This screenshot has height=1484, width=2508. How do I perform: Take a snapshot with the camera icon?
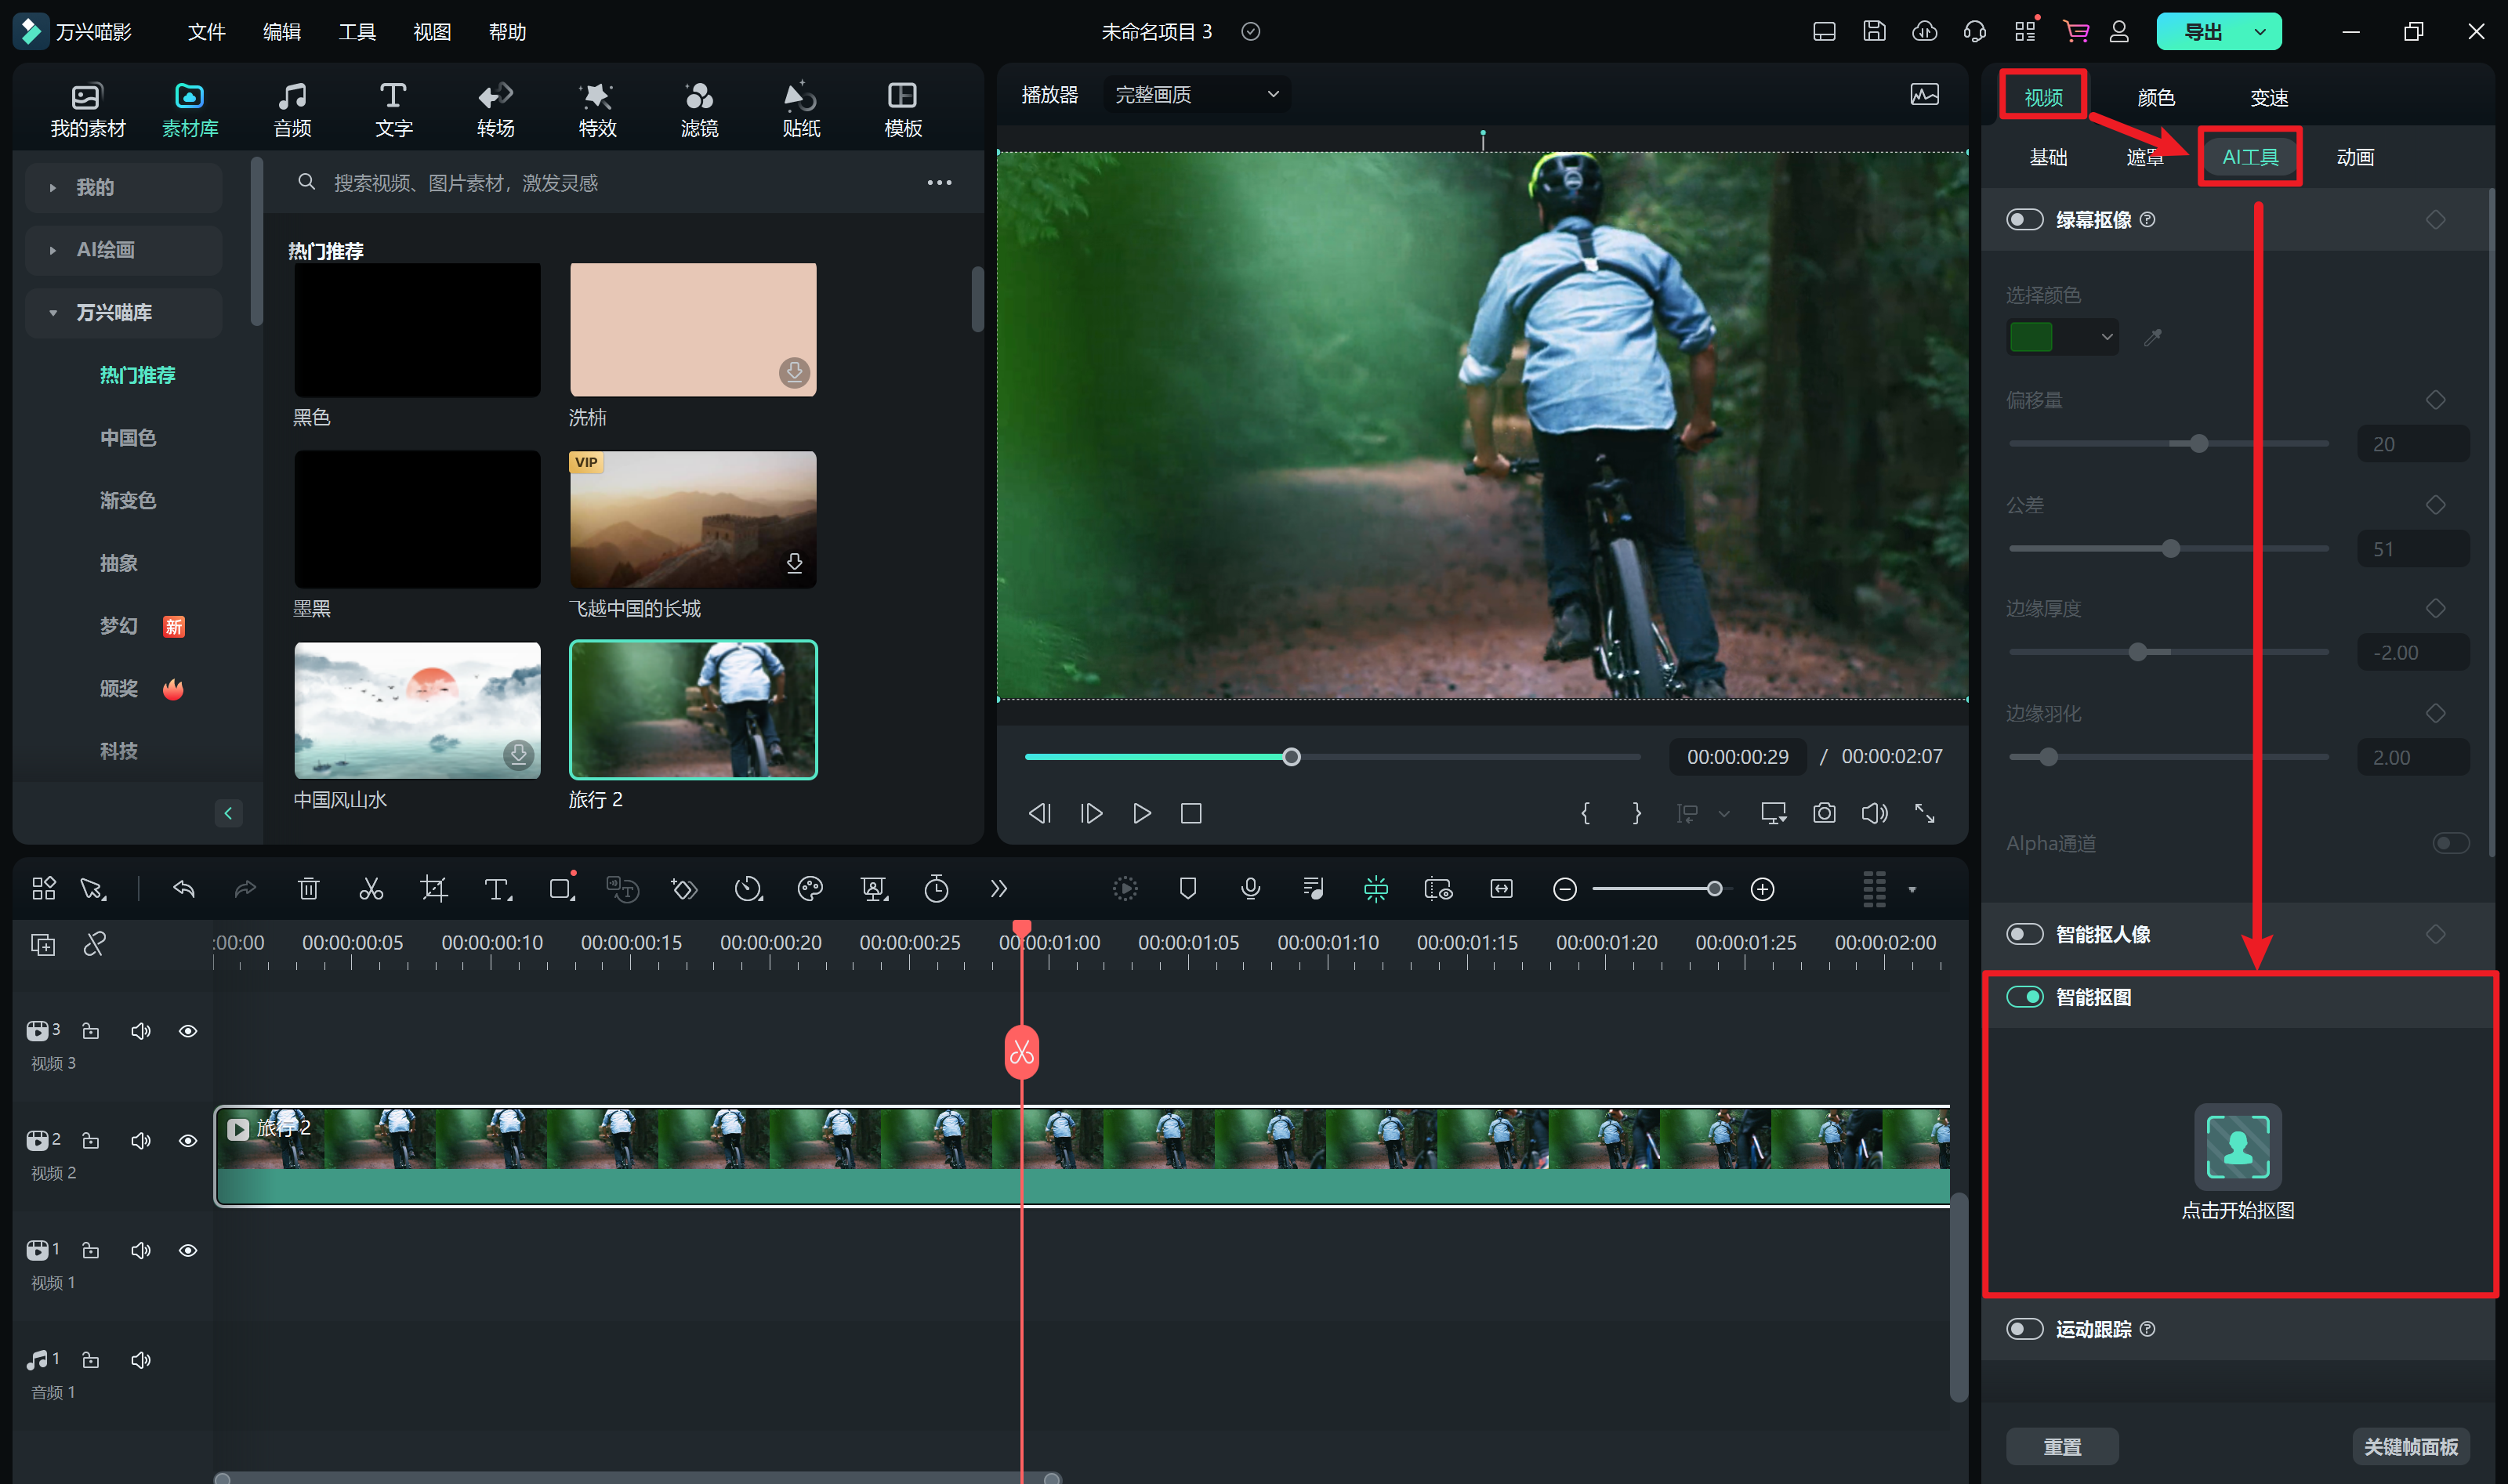1824,813
